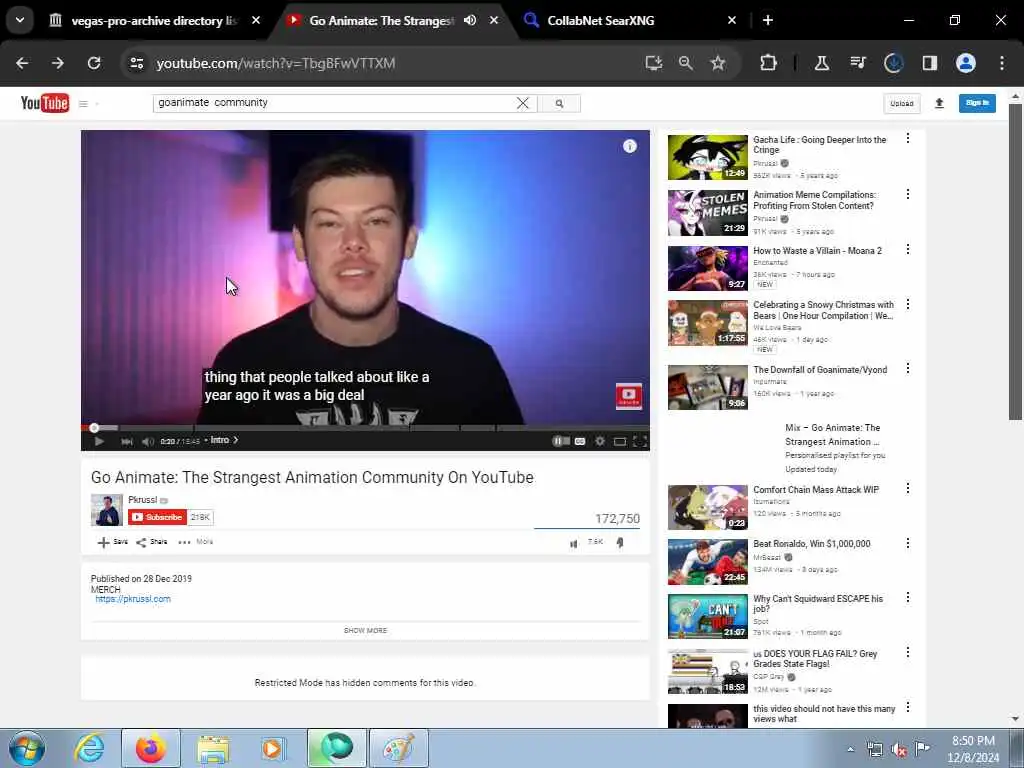Seek using the video progress bar
The height and width of the screenshot is (768, 1024).
pyautogui.click(x=365, y=428)
